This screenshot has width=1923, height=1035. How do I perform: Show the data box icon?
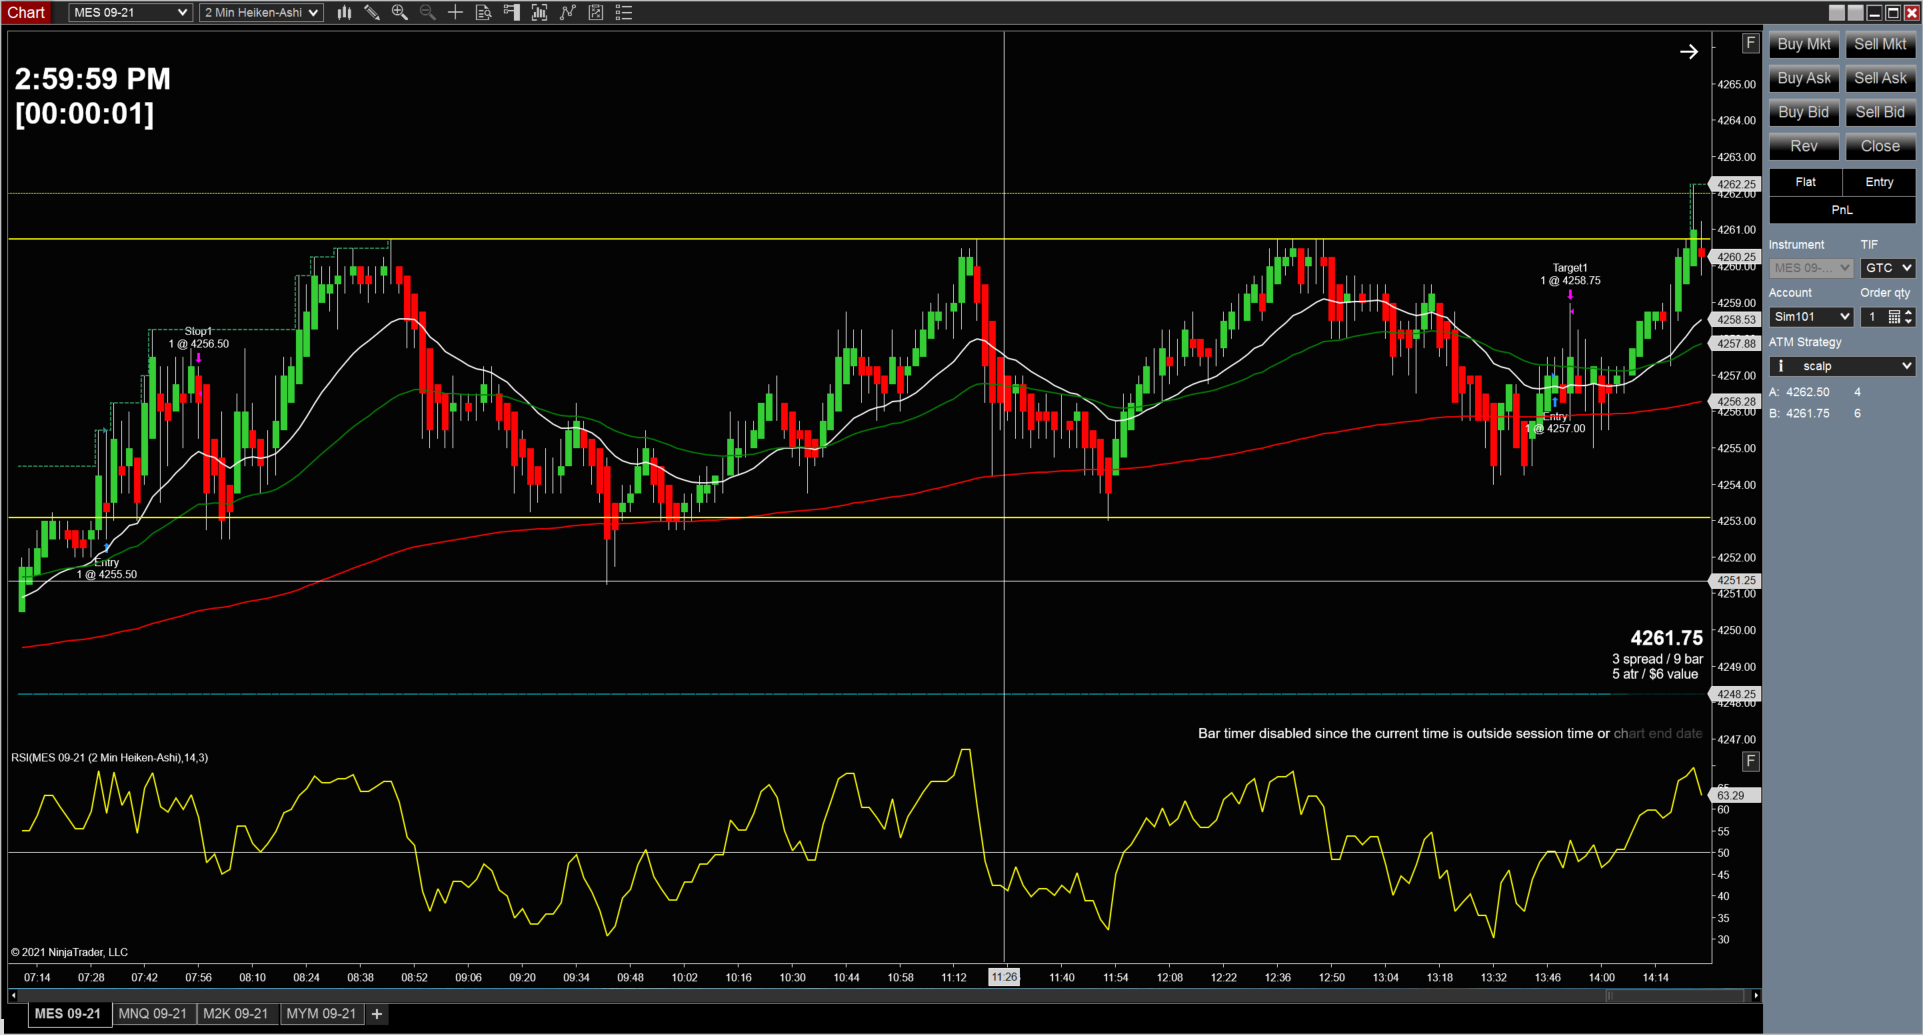pos(484,13)
